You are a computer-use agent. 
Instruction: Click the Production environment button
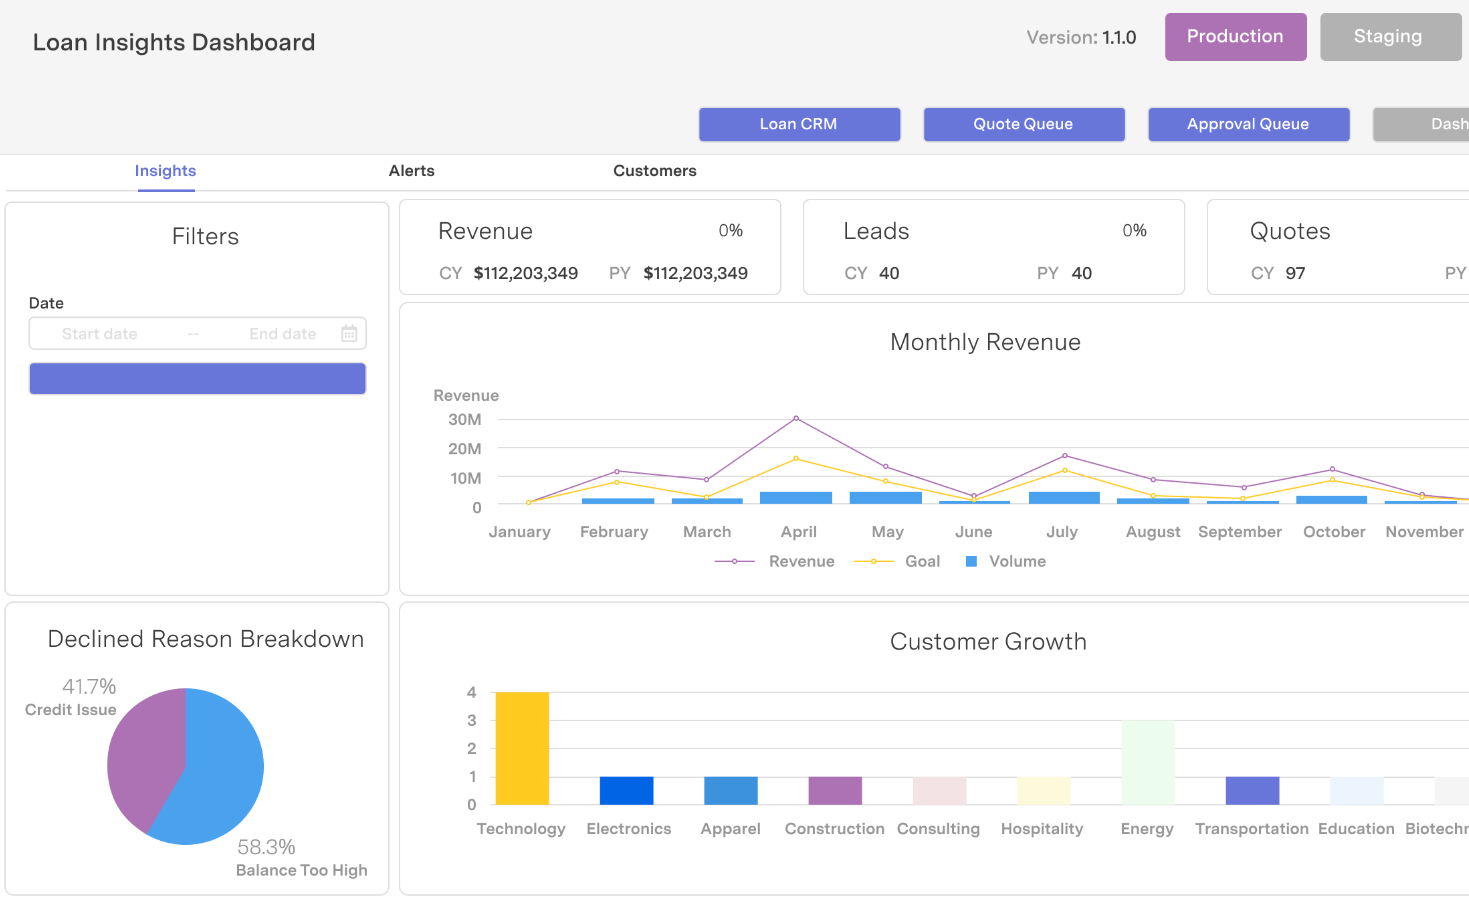coord(1236,37)
